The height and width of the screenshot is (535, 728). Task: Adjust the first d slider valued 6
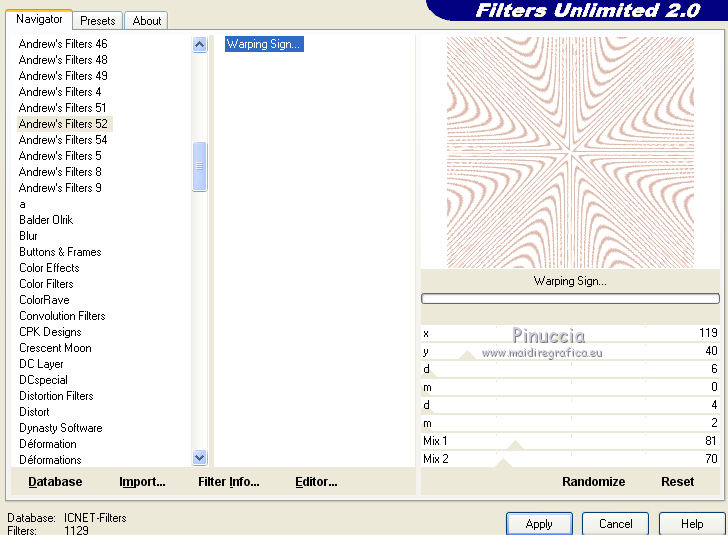[570, 369]
